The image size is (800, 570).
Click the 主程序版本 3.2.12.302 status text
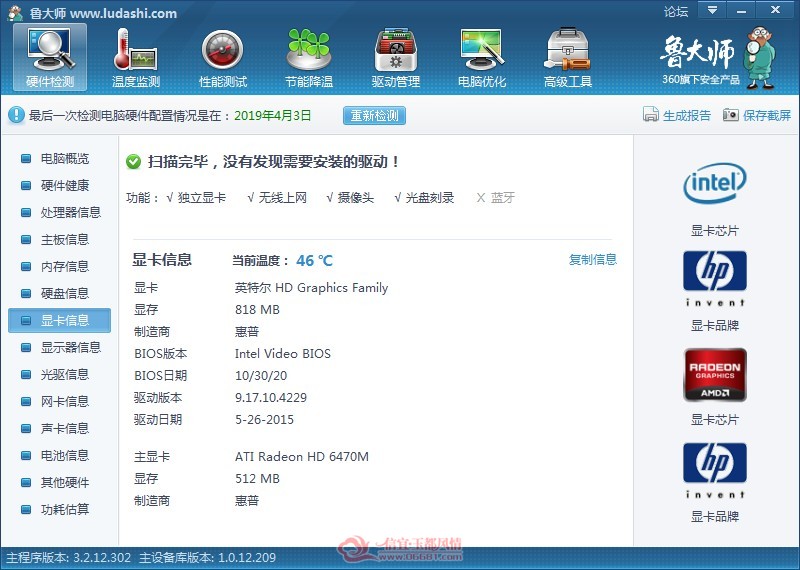(x=68, y=558)
